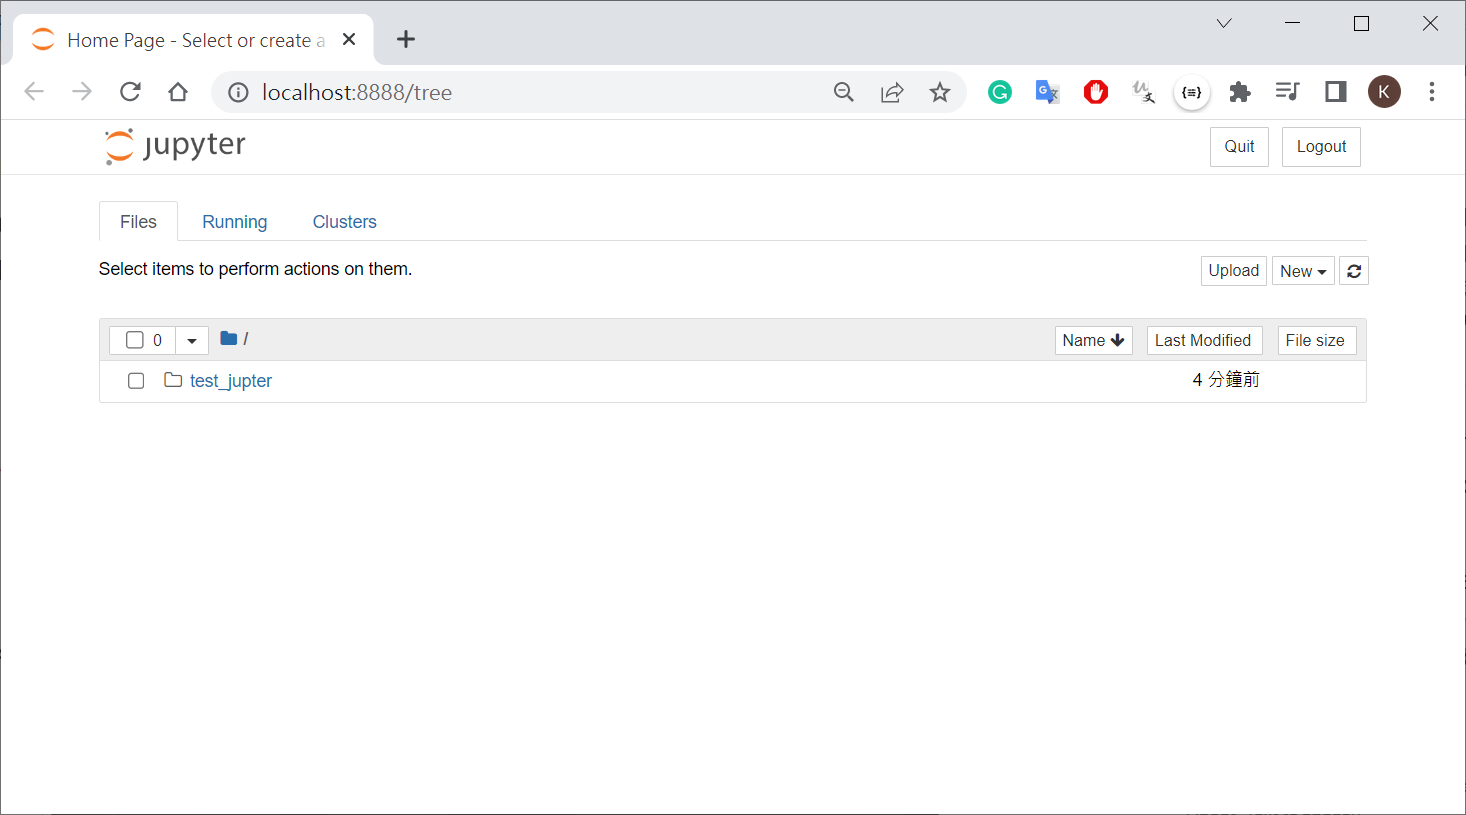This screenshot has width=1466, height=815.
Task: Open the New dropdown menu
Action: point(1302,271)
